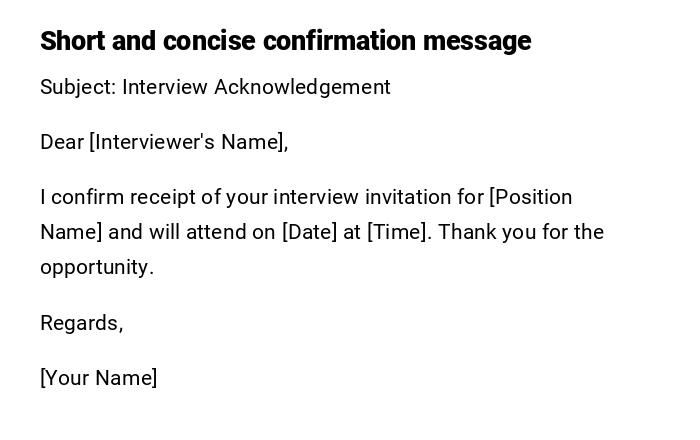The height and width of the screenshot is (440, 700).
Task: Click the word "receipt" in the body
Action: [x=159, y=197]
